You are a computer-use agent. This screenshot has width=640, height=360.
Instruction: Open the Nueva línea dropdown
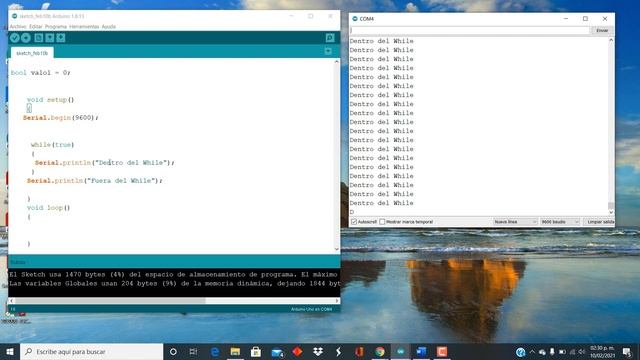(x=515, y=222)
